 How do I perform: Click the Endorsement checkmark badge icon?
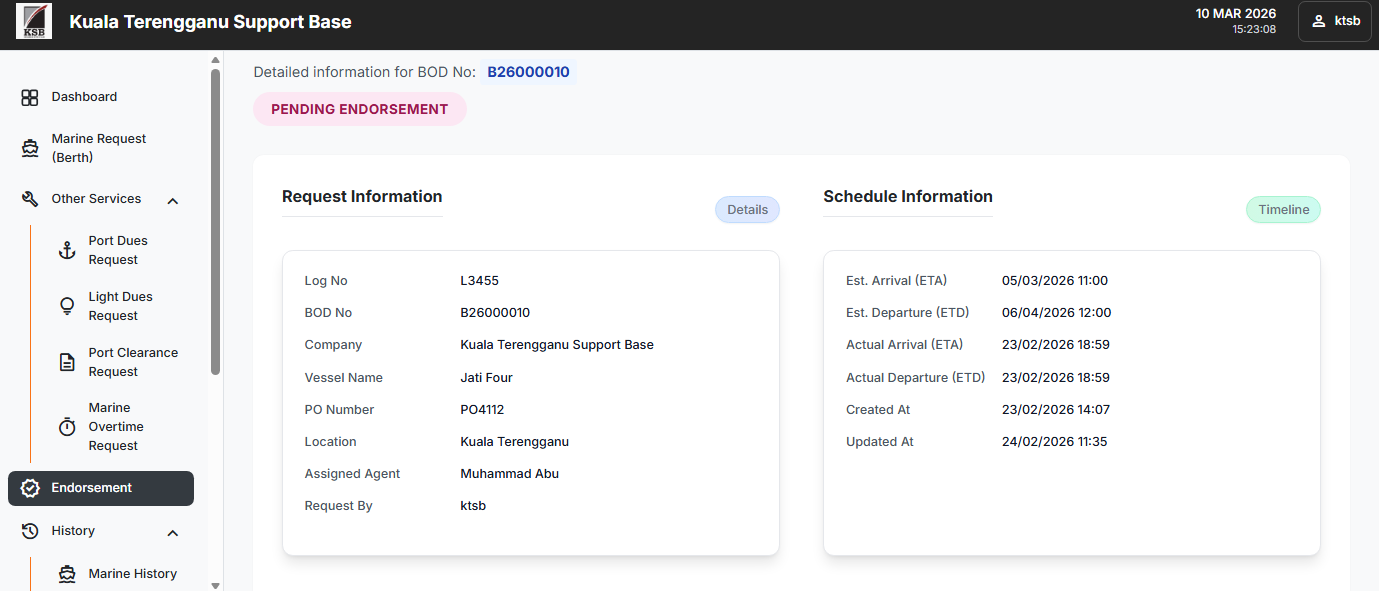pos(30,488)
